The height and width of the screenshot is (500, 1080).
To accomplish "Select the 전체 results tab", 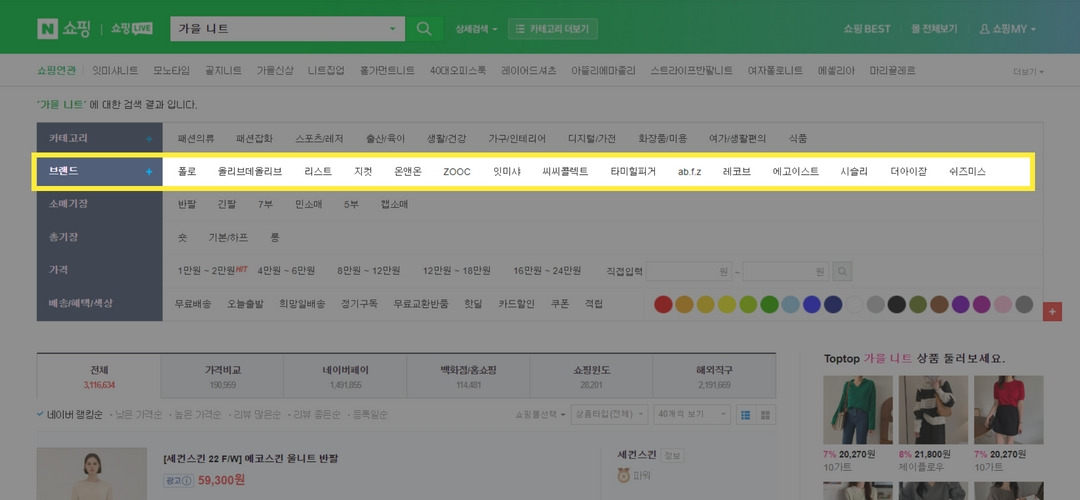I will click(x=98, y=376).
